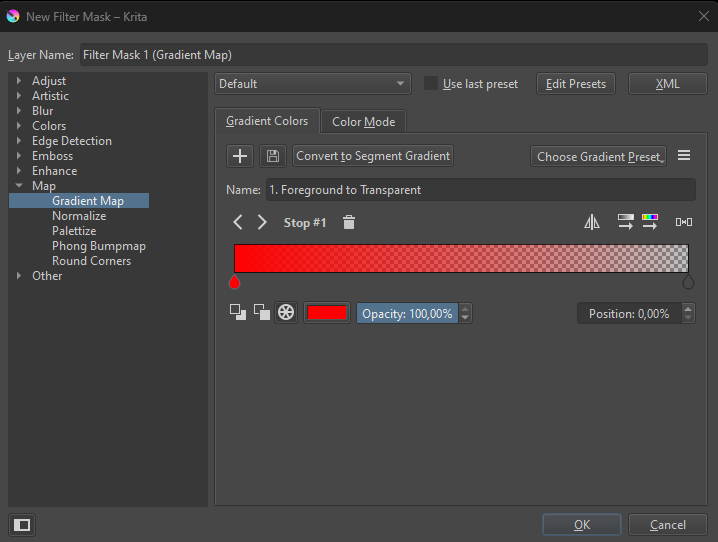Click Convert to Segment Gradient button
This screenshot has width=718, height=542.
point(373,156)
